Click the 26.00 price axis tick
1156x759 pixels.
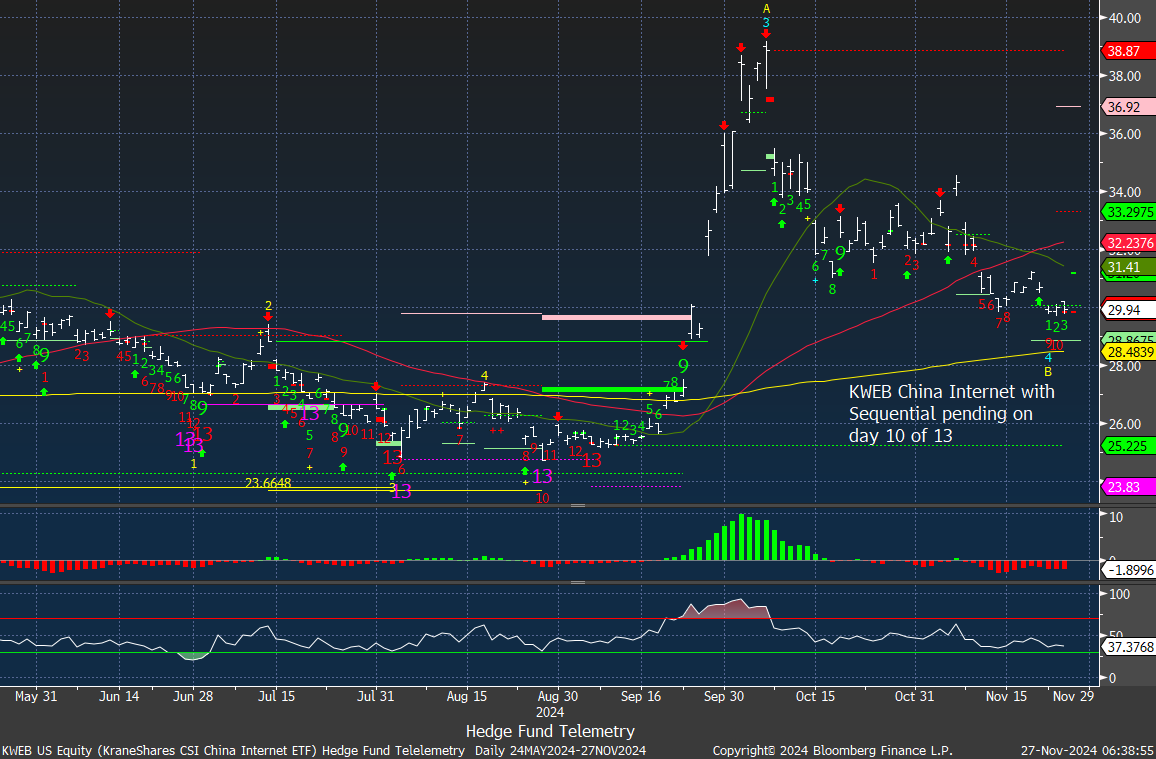[1125, 424]
